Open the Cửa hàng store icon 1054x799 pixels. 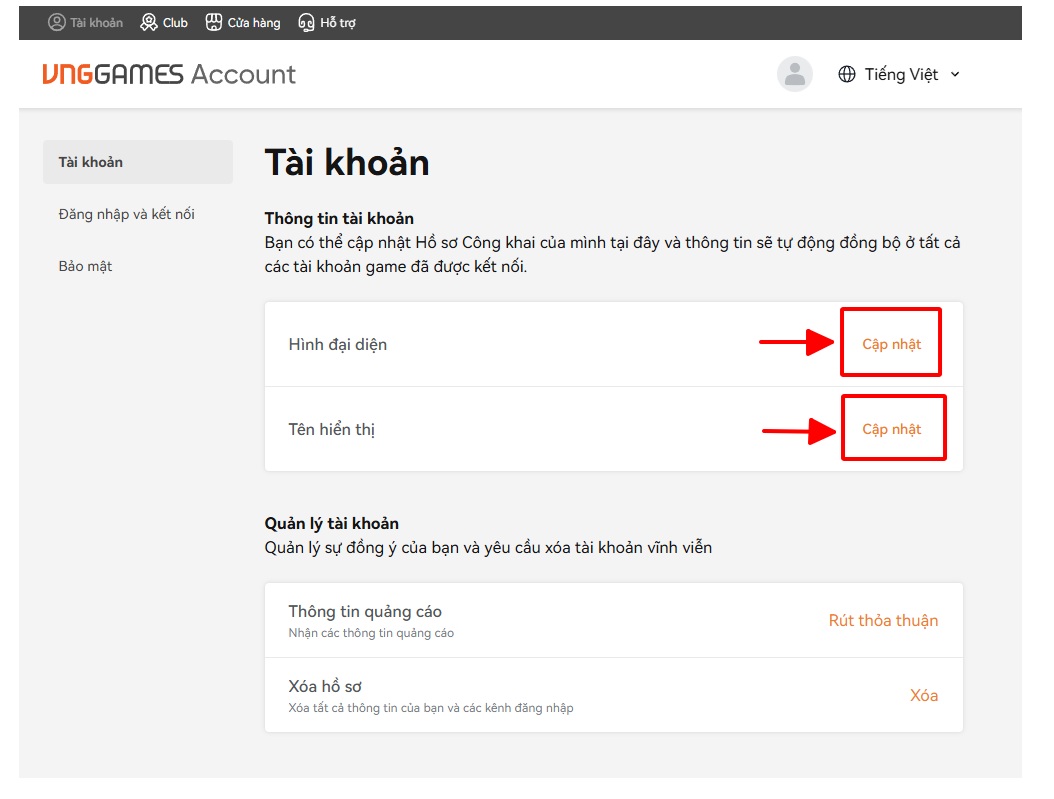coord(213,22)
